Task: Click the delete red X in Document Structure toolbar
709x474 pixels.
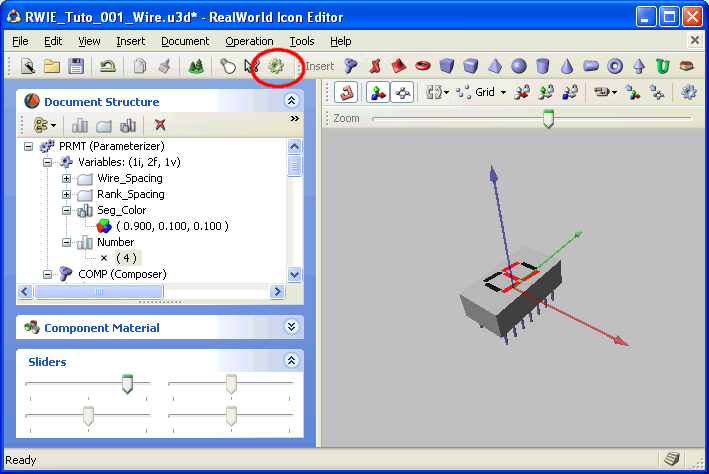Action: point(160,125)
